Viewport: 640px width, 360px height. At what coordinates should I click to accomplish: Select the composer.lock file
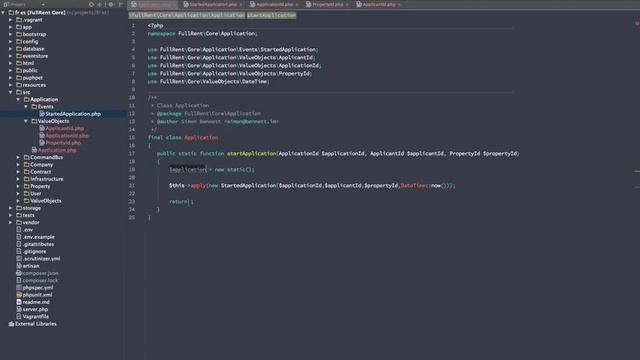click(40, 280)
